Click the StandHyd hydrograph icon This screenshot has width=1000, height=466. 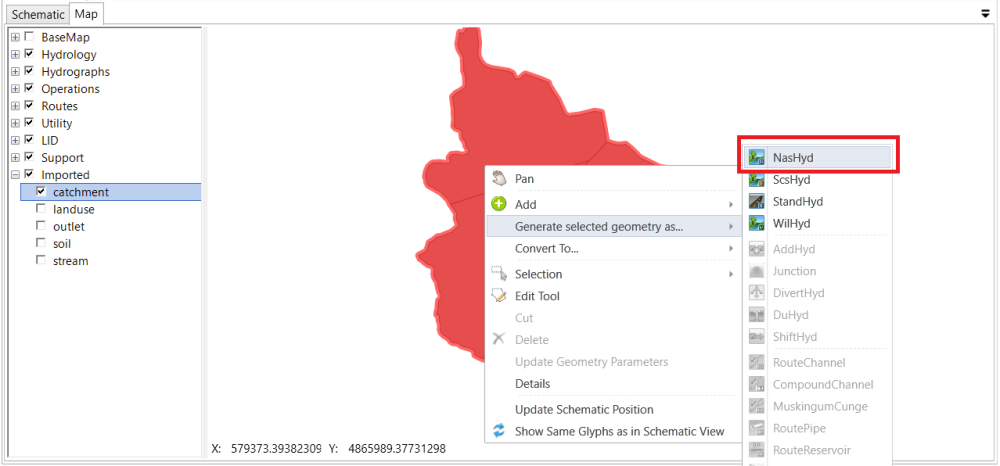pos(757,202)
